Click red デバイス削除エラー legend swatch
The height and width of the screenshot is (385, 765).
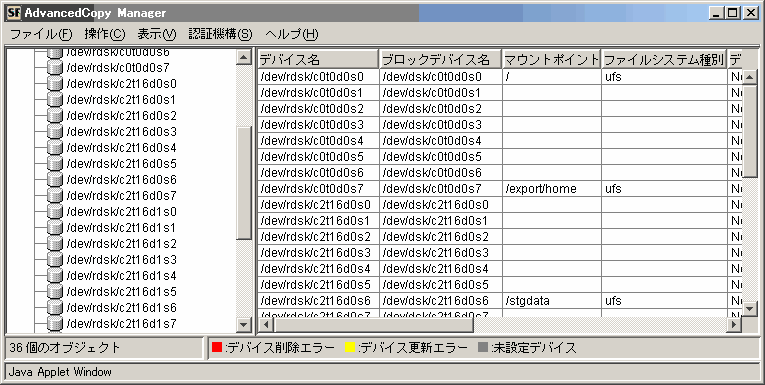pyautogui.click(x=217, y=347)
